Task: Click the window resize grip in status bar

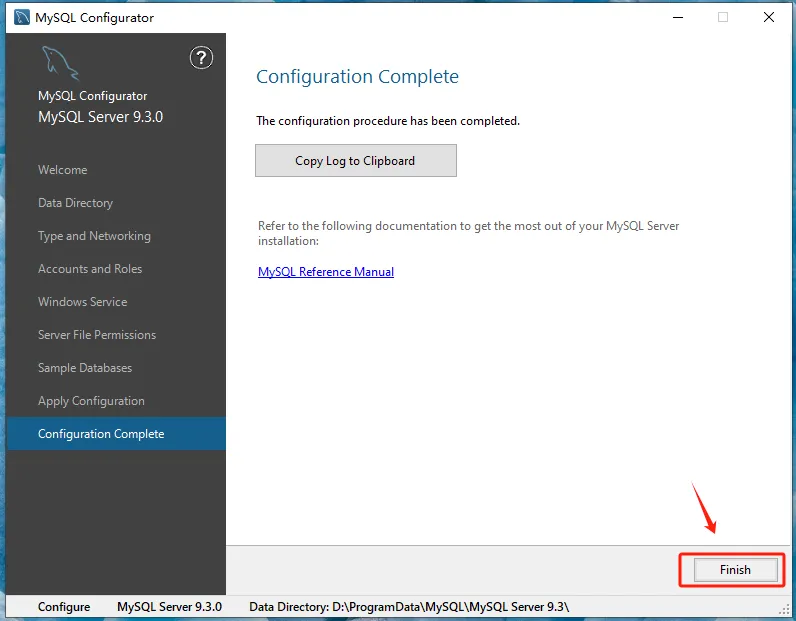Action: 784,609
